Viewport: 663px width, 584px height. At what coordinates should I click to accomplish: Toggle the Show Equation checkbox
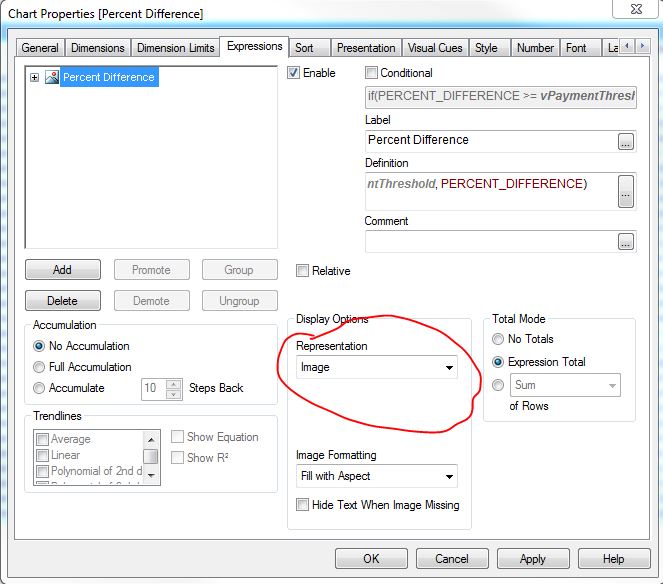(178, 437)
